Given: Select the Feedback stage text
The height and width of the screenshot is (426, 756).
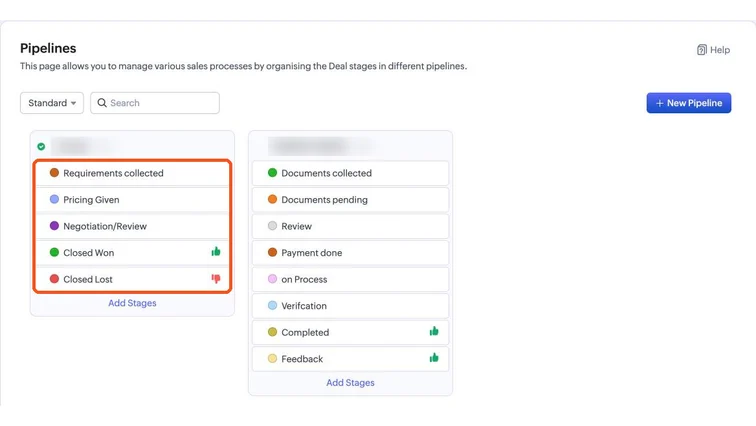Looking at the screenshot, I should tap(302, 359).
